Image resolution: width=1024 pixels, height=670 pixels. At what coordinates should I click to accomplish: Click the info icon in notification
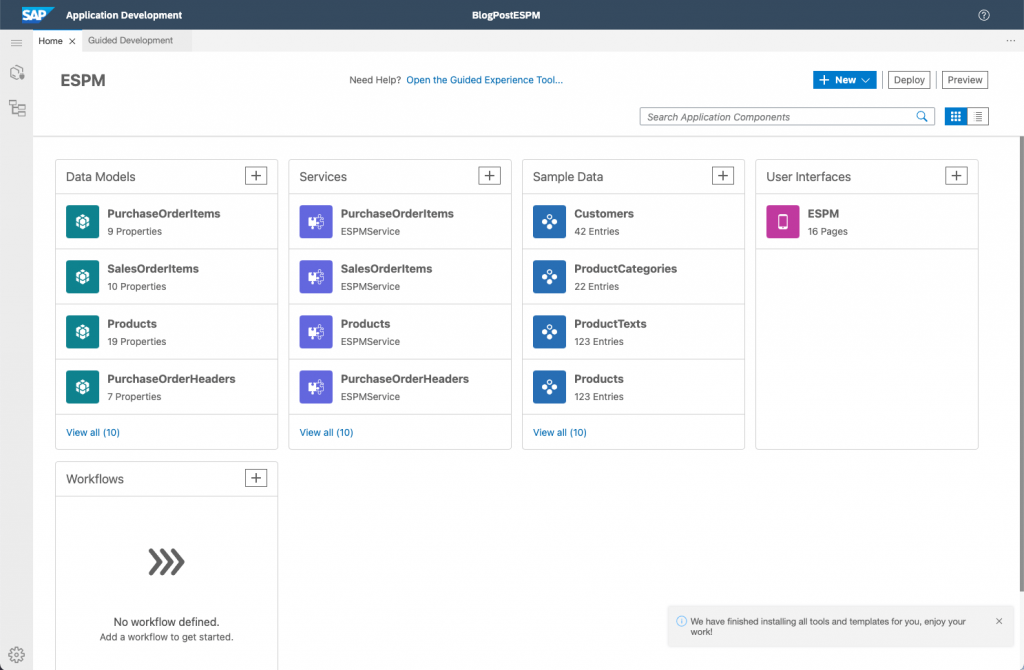pyautogui.click(x=681, y=621)
